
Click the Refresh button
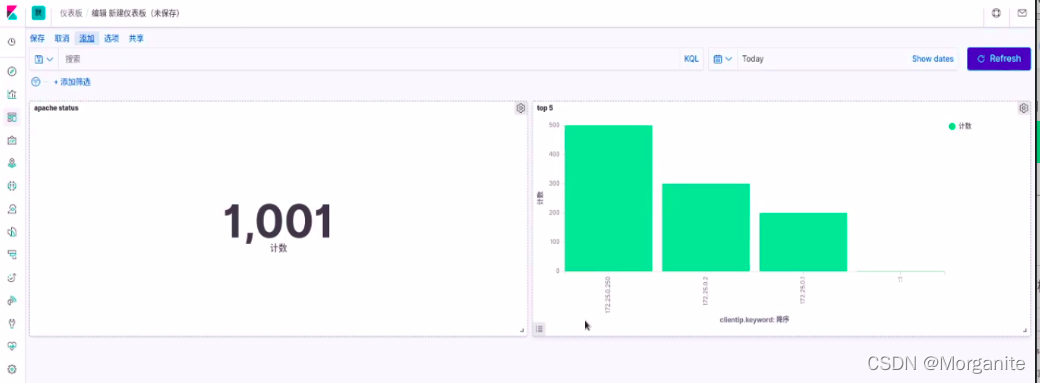click(x=999, y=59)
